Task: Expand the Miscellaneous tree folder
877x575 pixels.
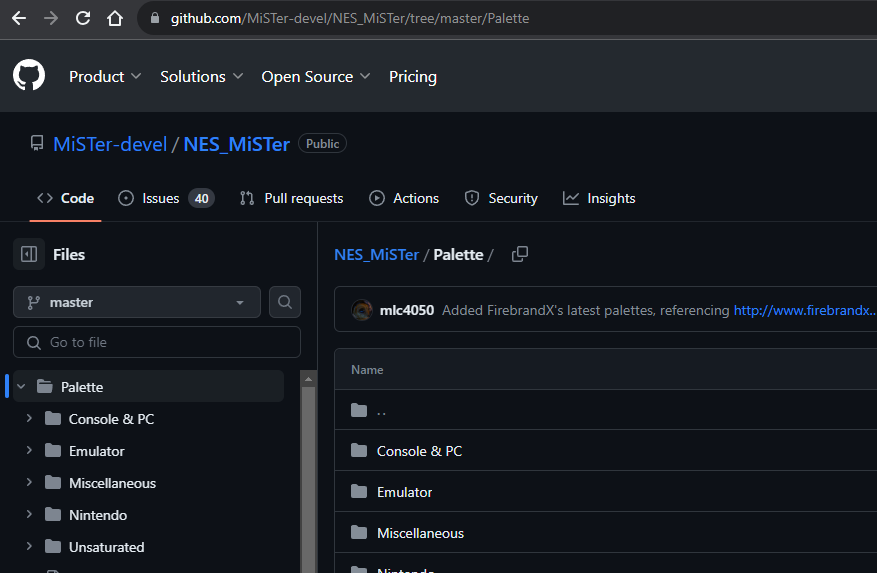Action: pyautogui.click(x=29, y=482)
